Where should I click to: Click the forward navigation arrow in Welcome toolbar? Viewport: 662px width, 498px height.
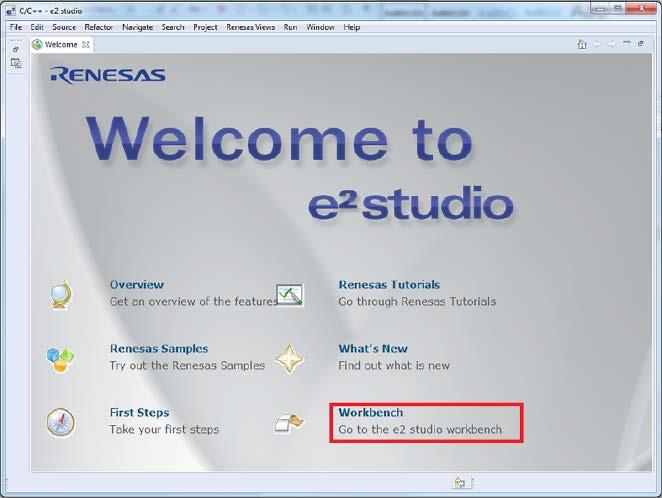tap(611, 44)
